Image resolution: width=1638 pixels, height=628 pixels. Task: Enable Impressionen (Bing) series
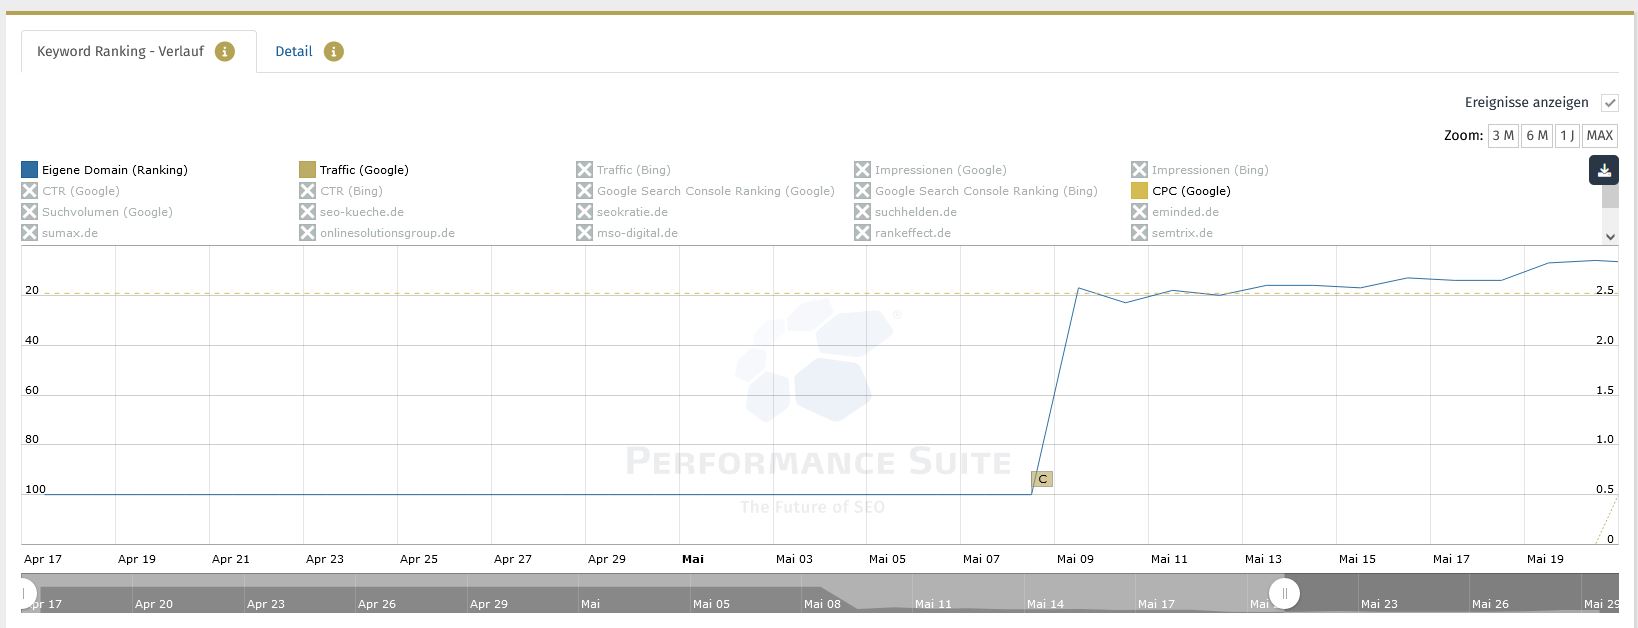[1200, 170]
